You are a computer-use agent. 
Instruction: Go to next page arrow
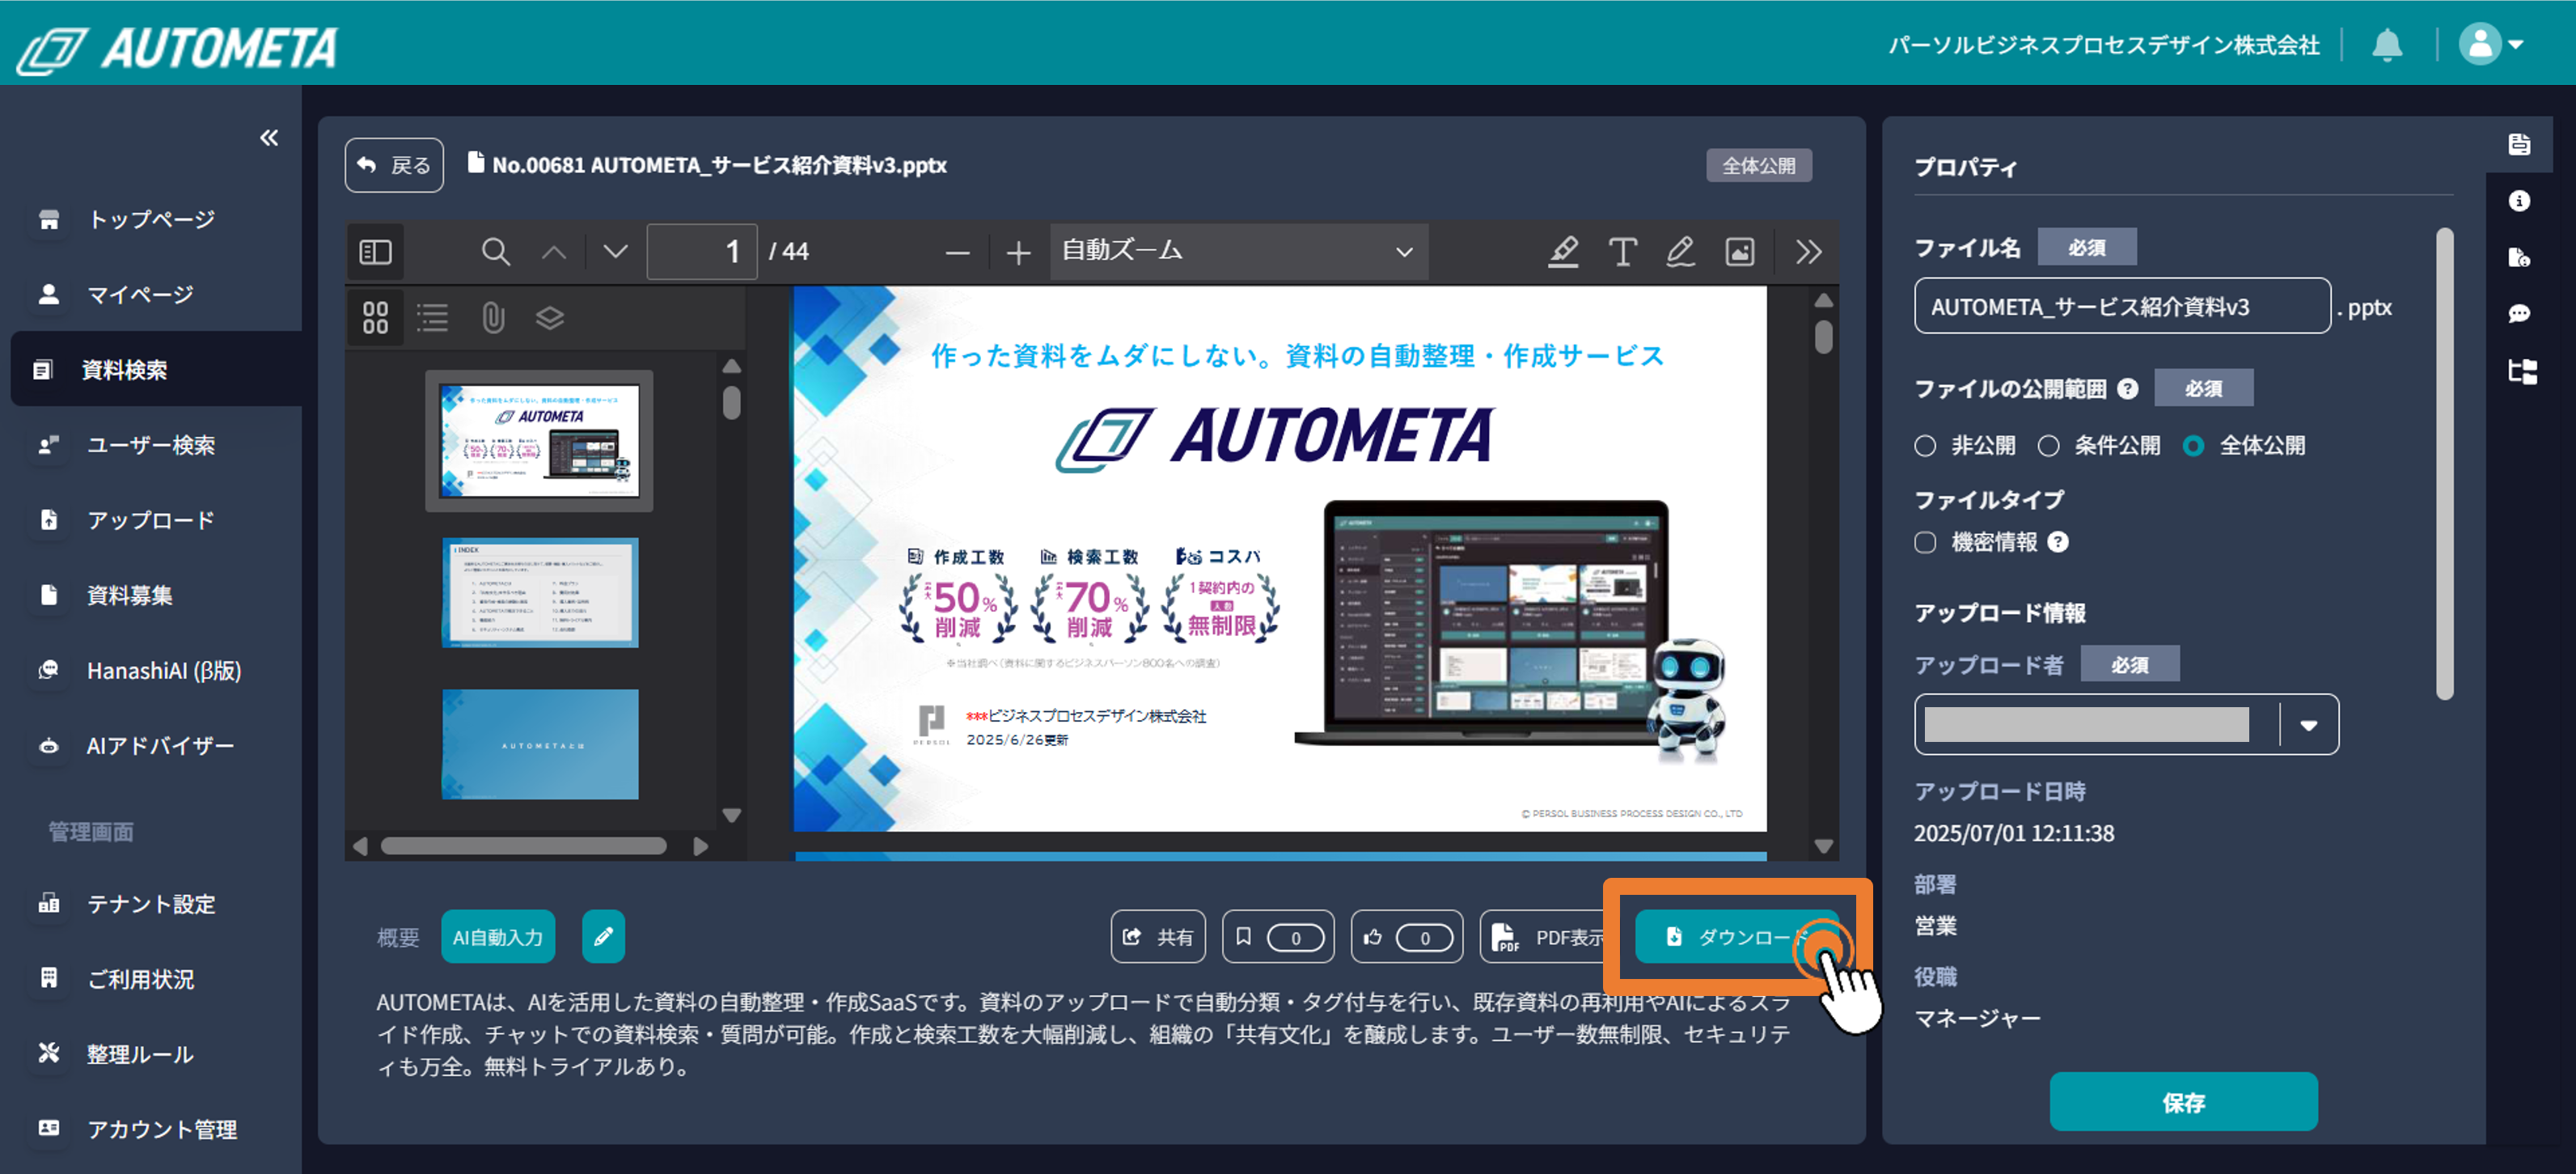coord(616,252)
